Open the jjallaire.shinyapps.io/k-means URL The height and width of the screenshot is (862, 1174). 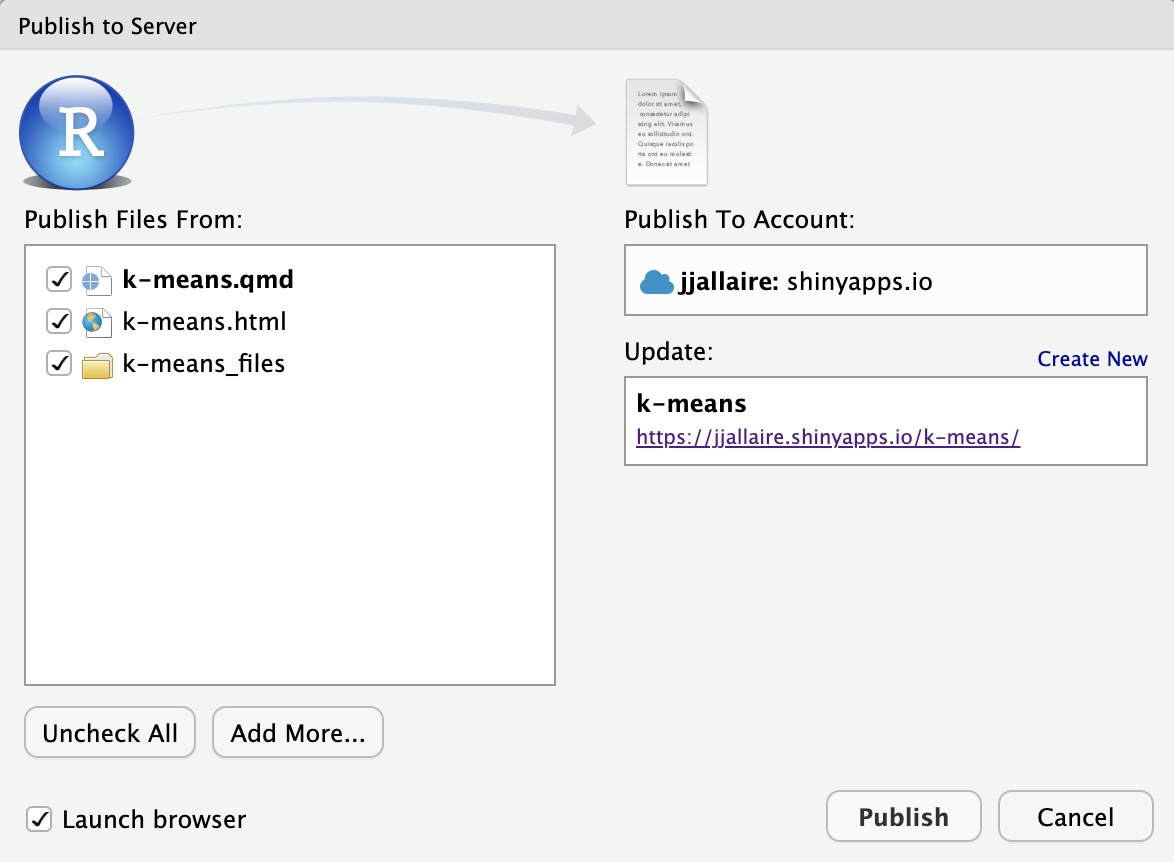coord(827,437)
